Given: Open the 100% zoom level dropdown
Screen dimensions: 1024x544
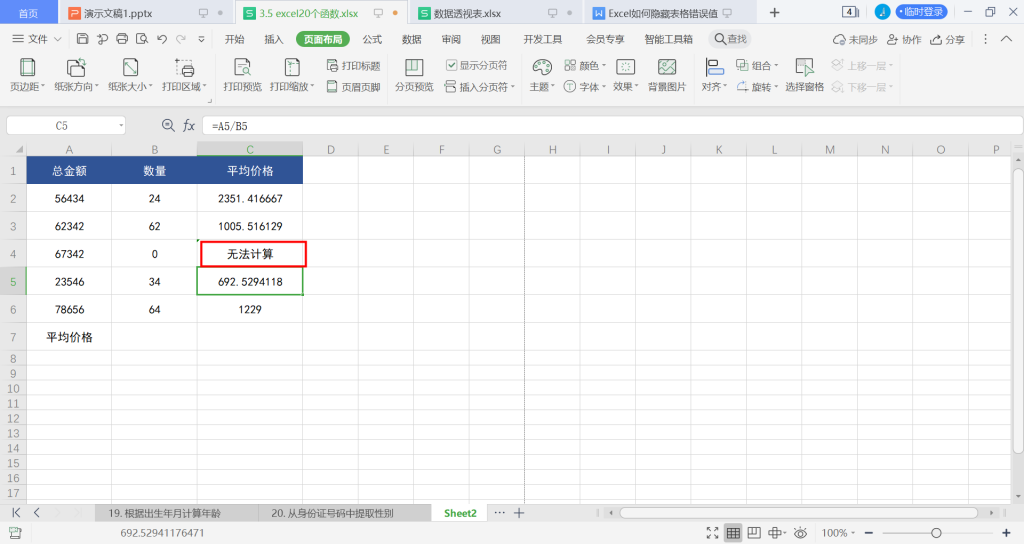Looking at the screenshot, I should point(839,533).
